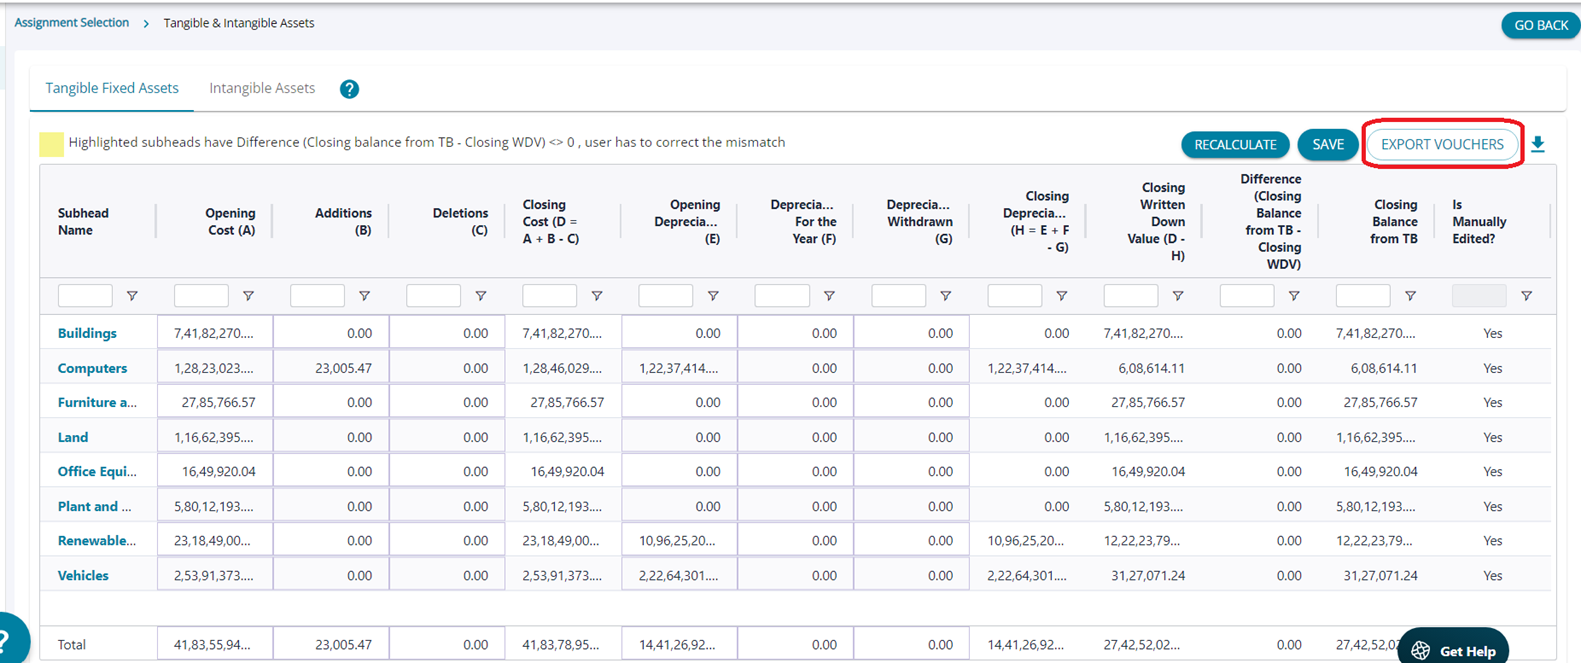This screenshot has height=663, width=1581.
Task: Click the yellow highlight legend swatch
Action: pos(51,144)
